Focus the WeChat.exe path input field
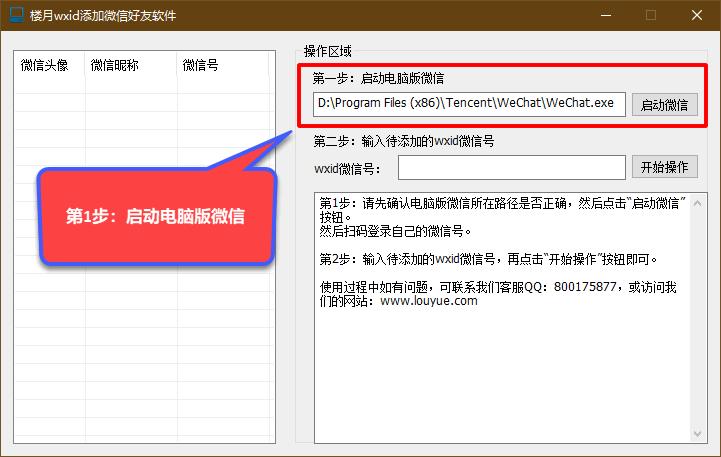Image resolution: width=721 pixels, height=457 pixels. (x=469, y=104)
